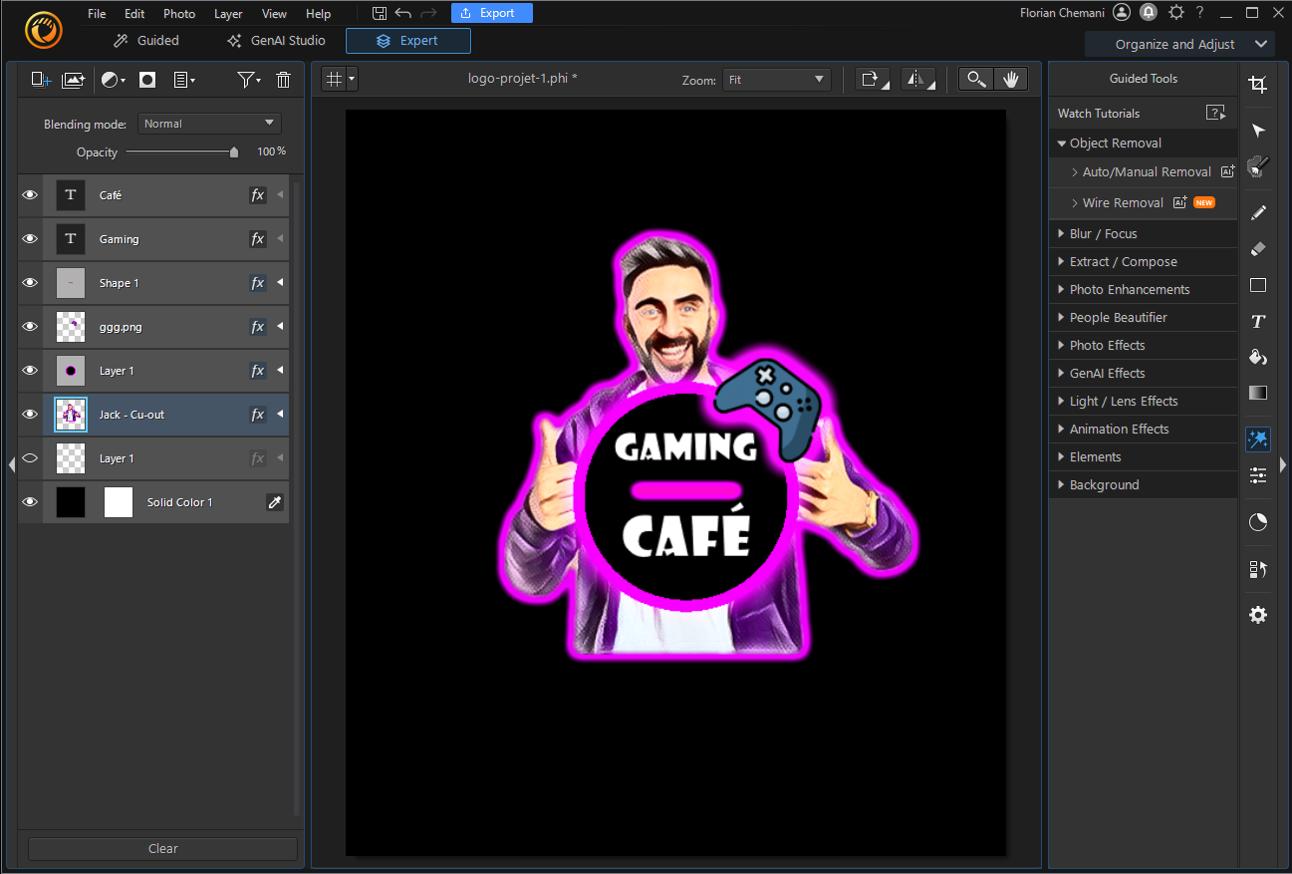Pick the Gradient tool
1292x874 pixels.
(1257, 393)
